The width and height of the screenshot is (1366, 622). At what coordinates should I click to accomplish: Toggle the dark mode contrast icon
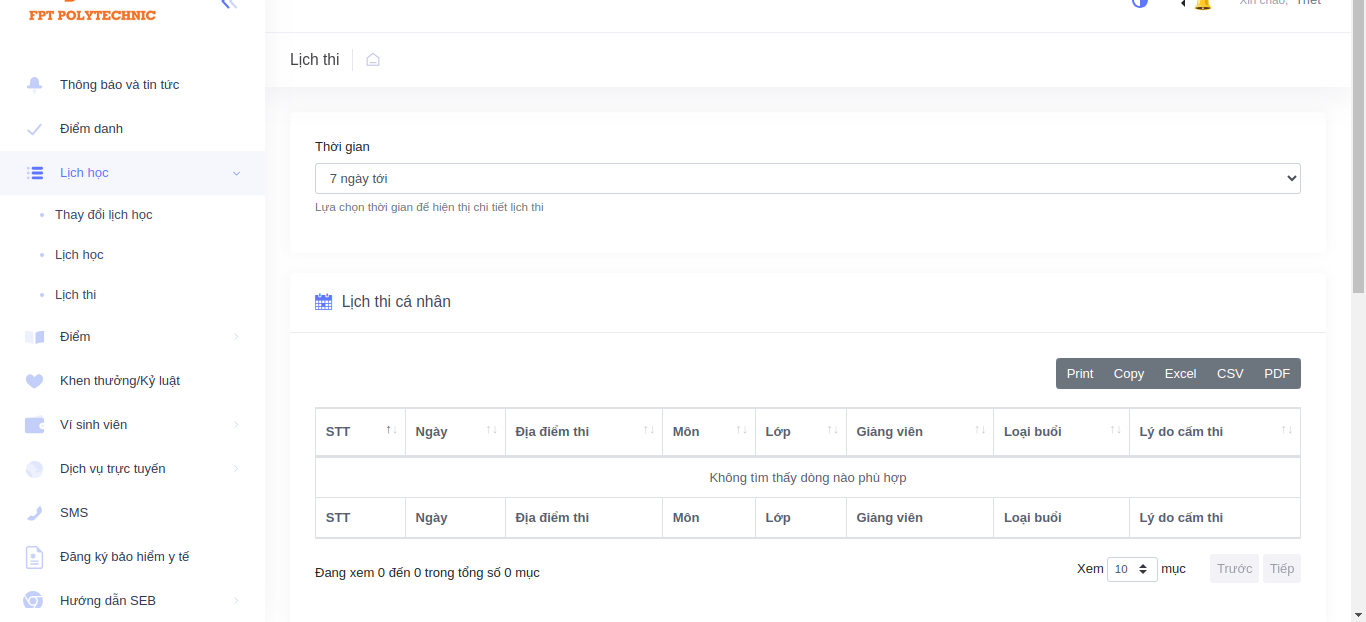click(x=1140, y=3)
